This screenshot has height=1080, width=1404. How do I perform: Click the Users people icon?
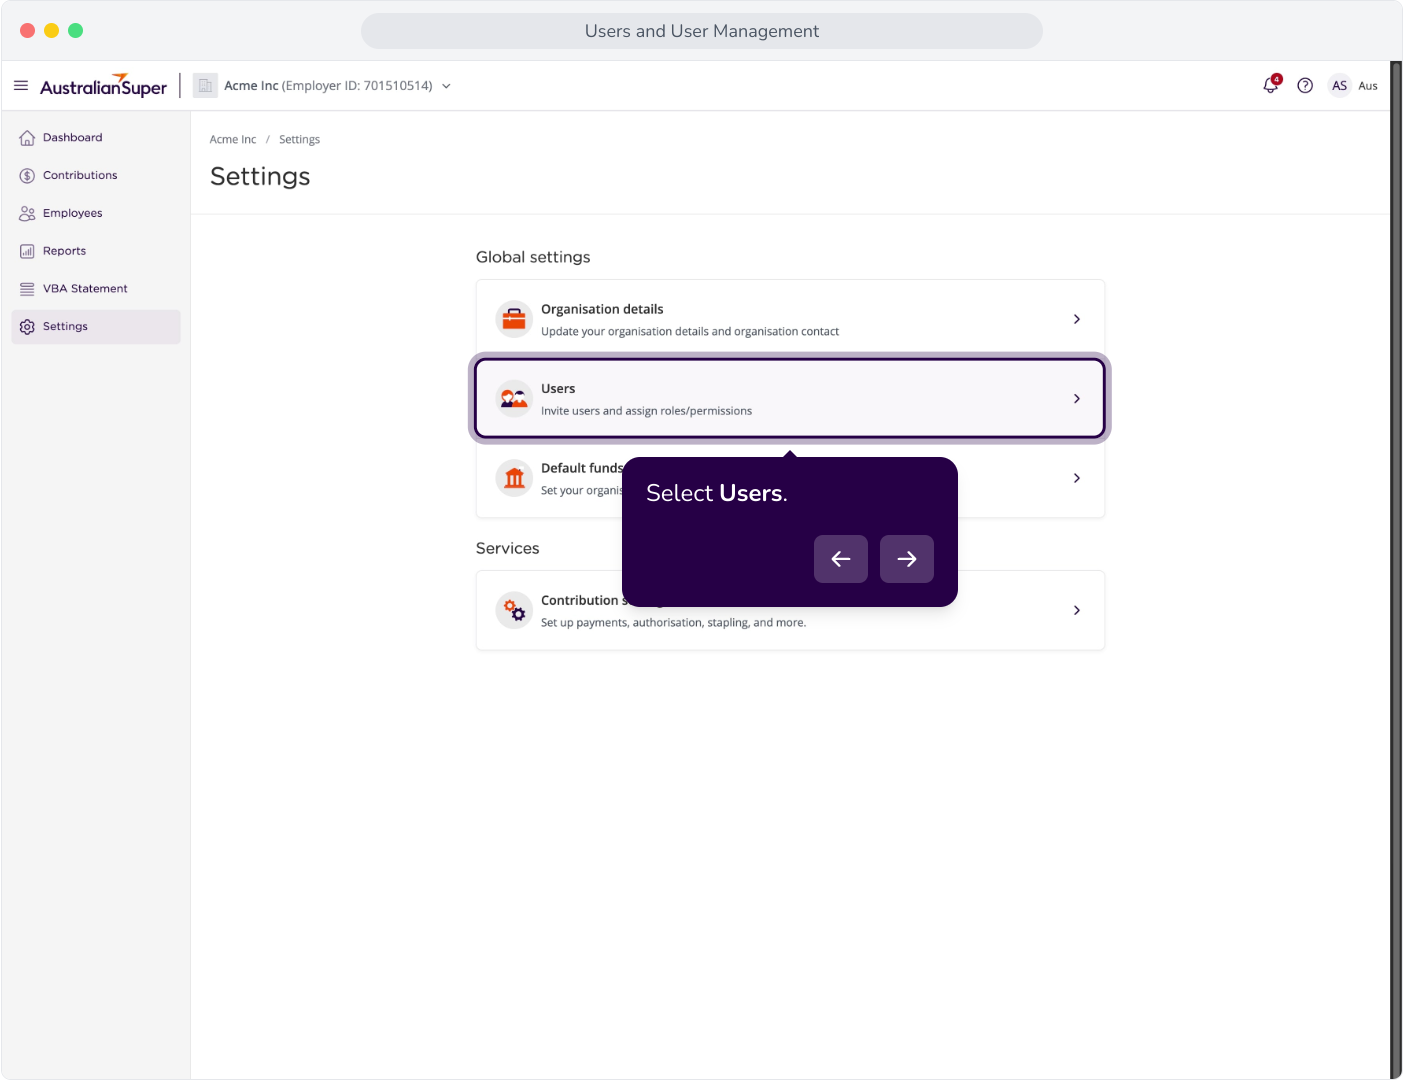(514, 399)
